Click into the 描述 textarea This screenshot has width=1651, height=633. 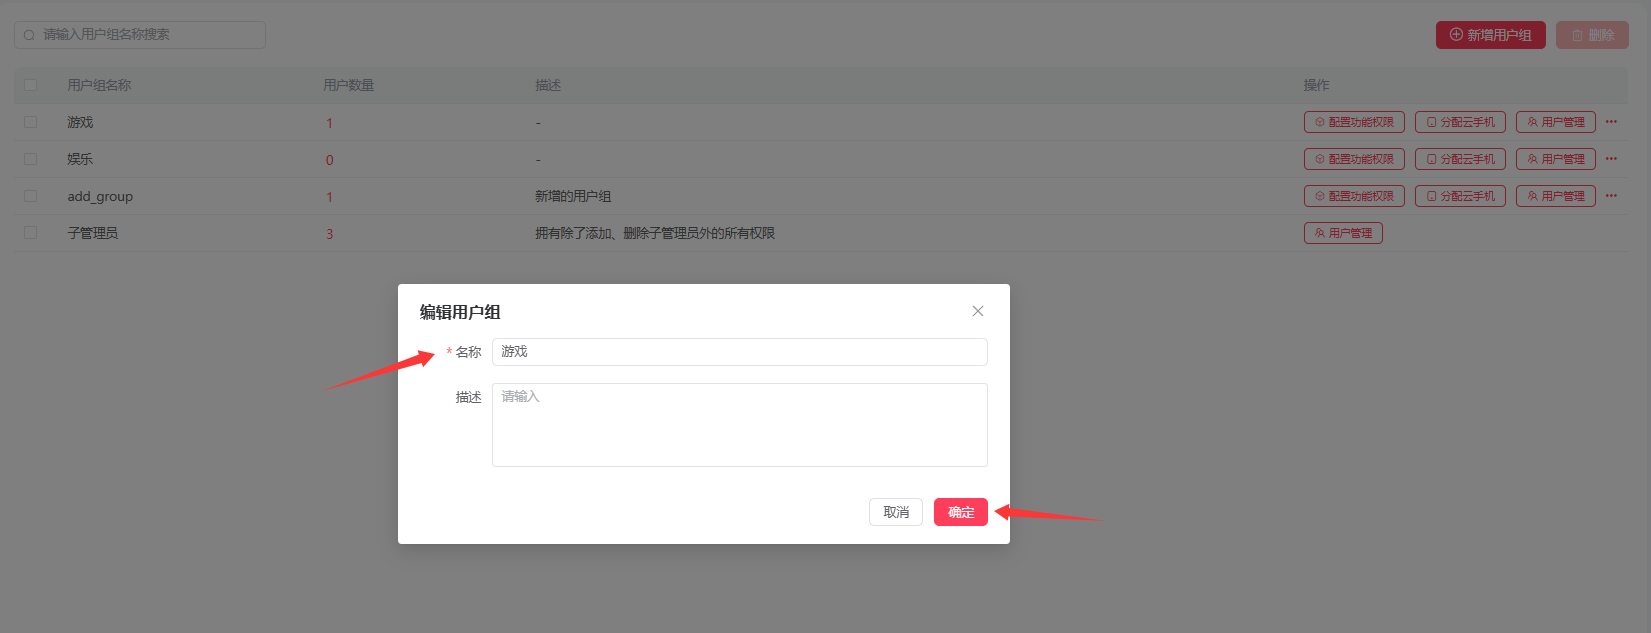click(739, 424)
